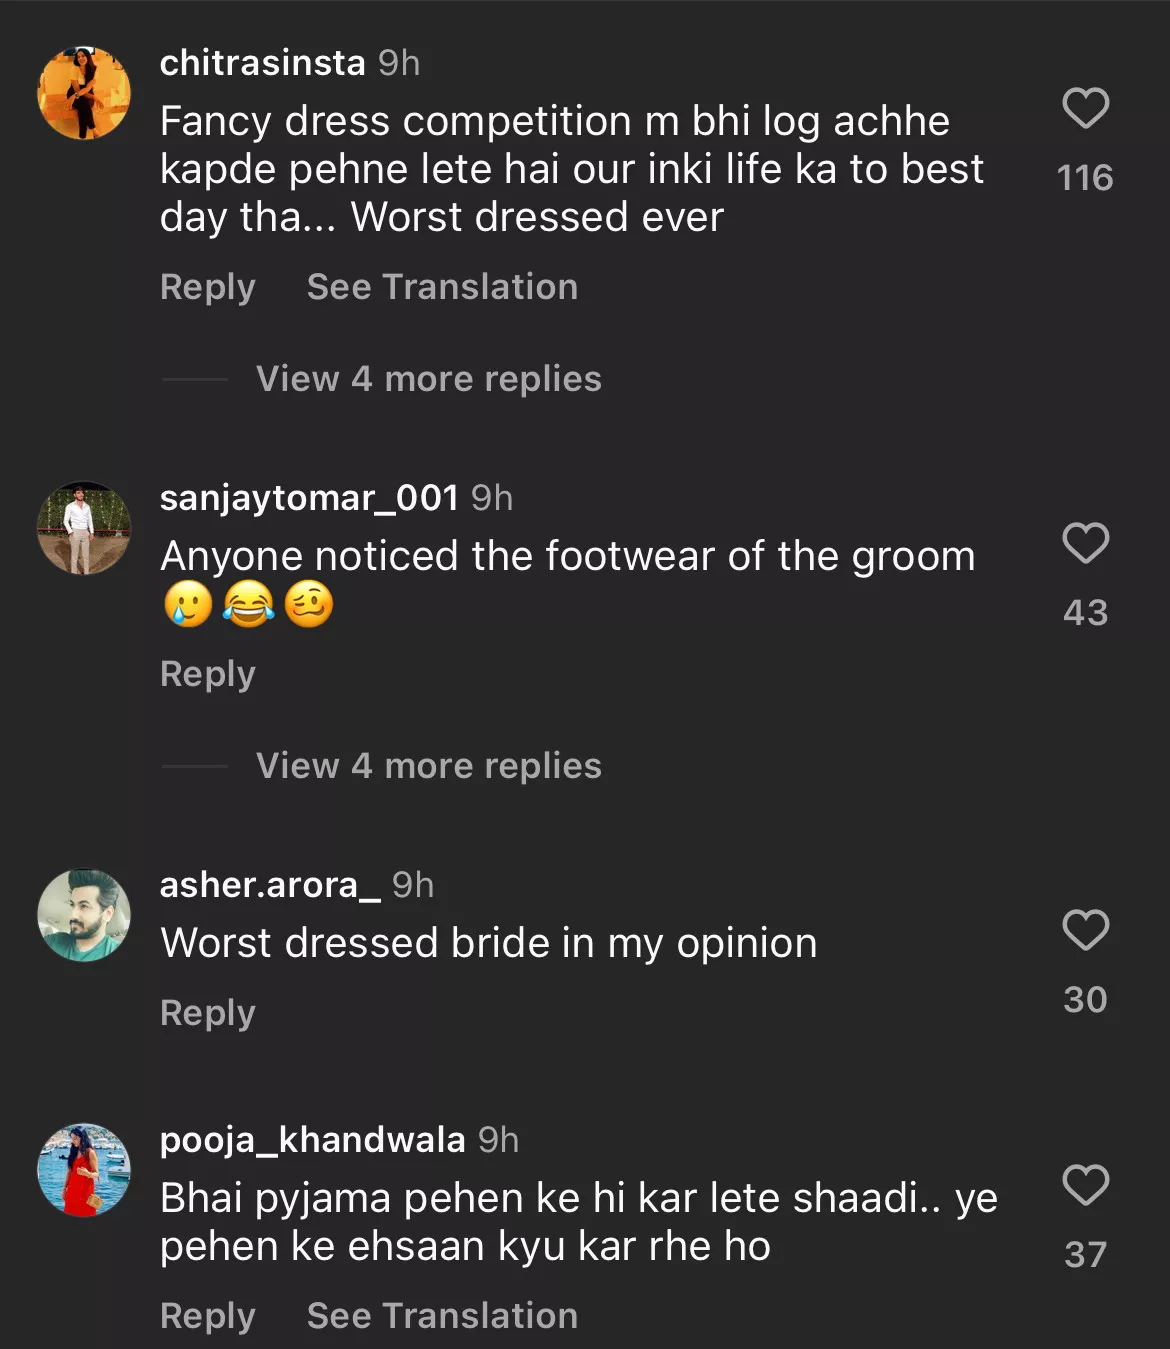
Task: Like sanjaytomar_001's comment with the heart
Action: click(1085, 544)
